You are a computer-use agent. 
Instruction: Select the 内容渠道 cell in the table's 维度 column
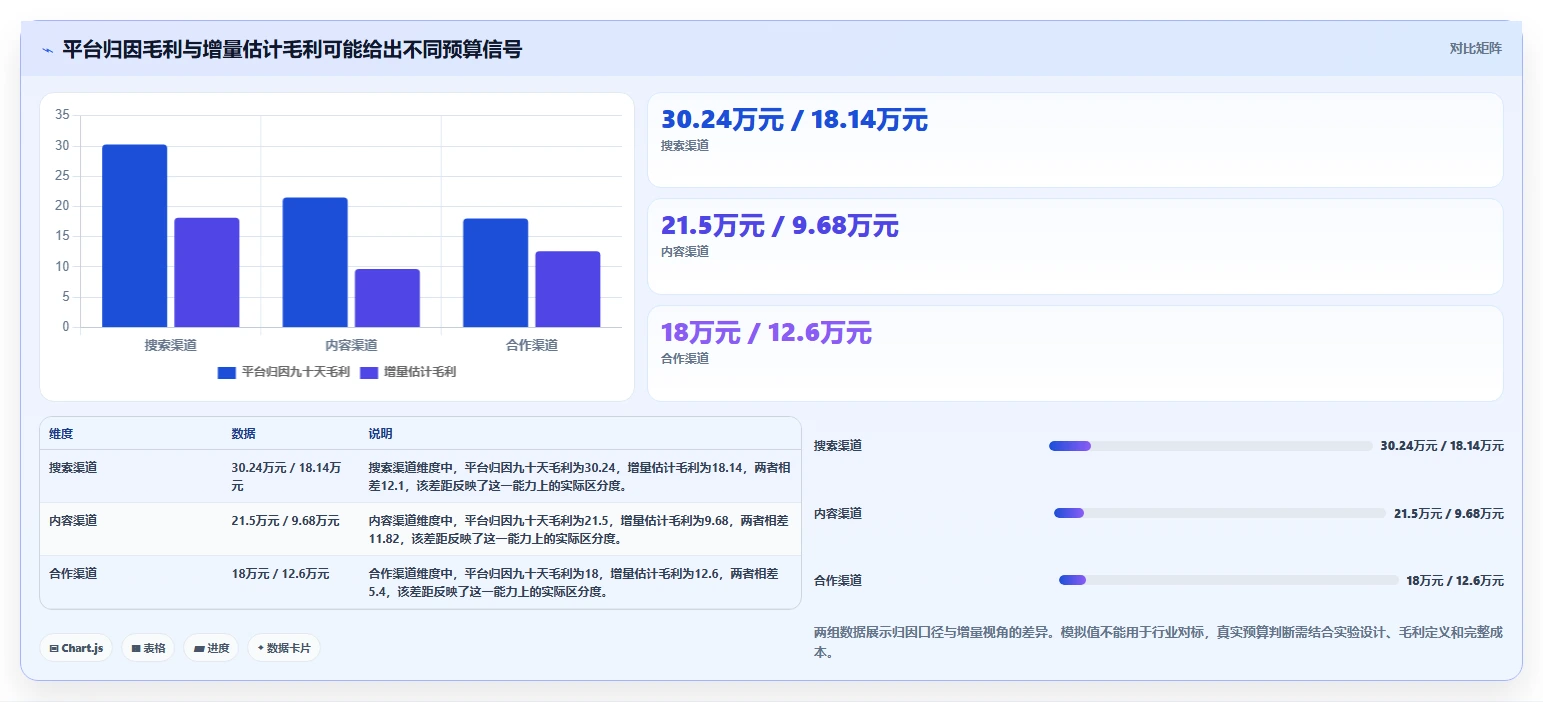[x=73, y=520]
